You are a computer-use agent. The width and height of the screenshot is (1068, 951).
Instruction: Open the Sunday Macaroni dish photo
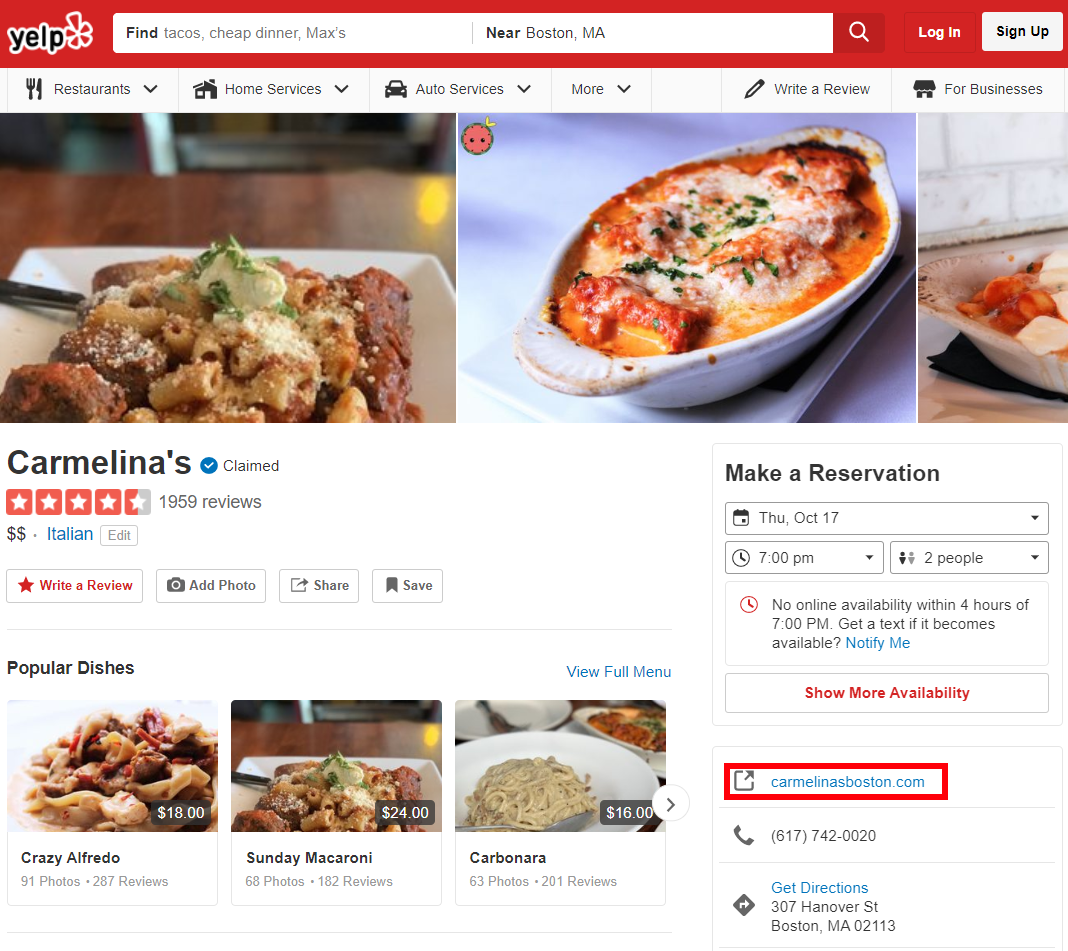click(336, 766)
